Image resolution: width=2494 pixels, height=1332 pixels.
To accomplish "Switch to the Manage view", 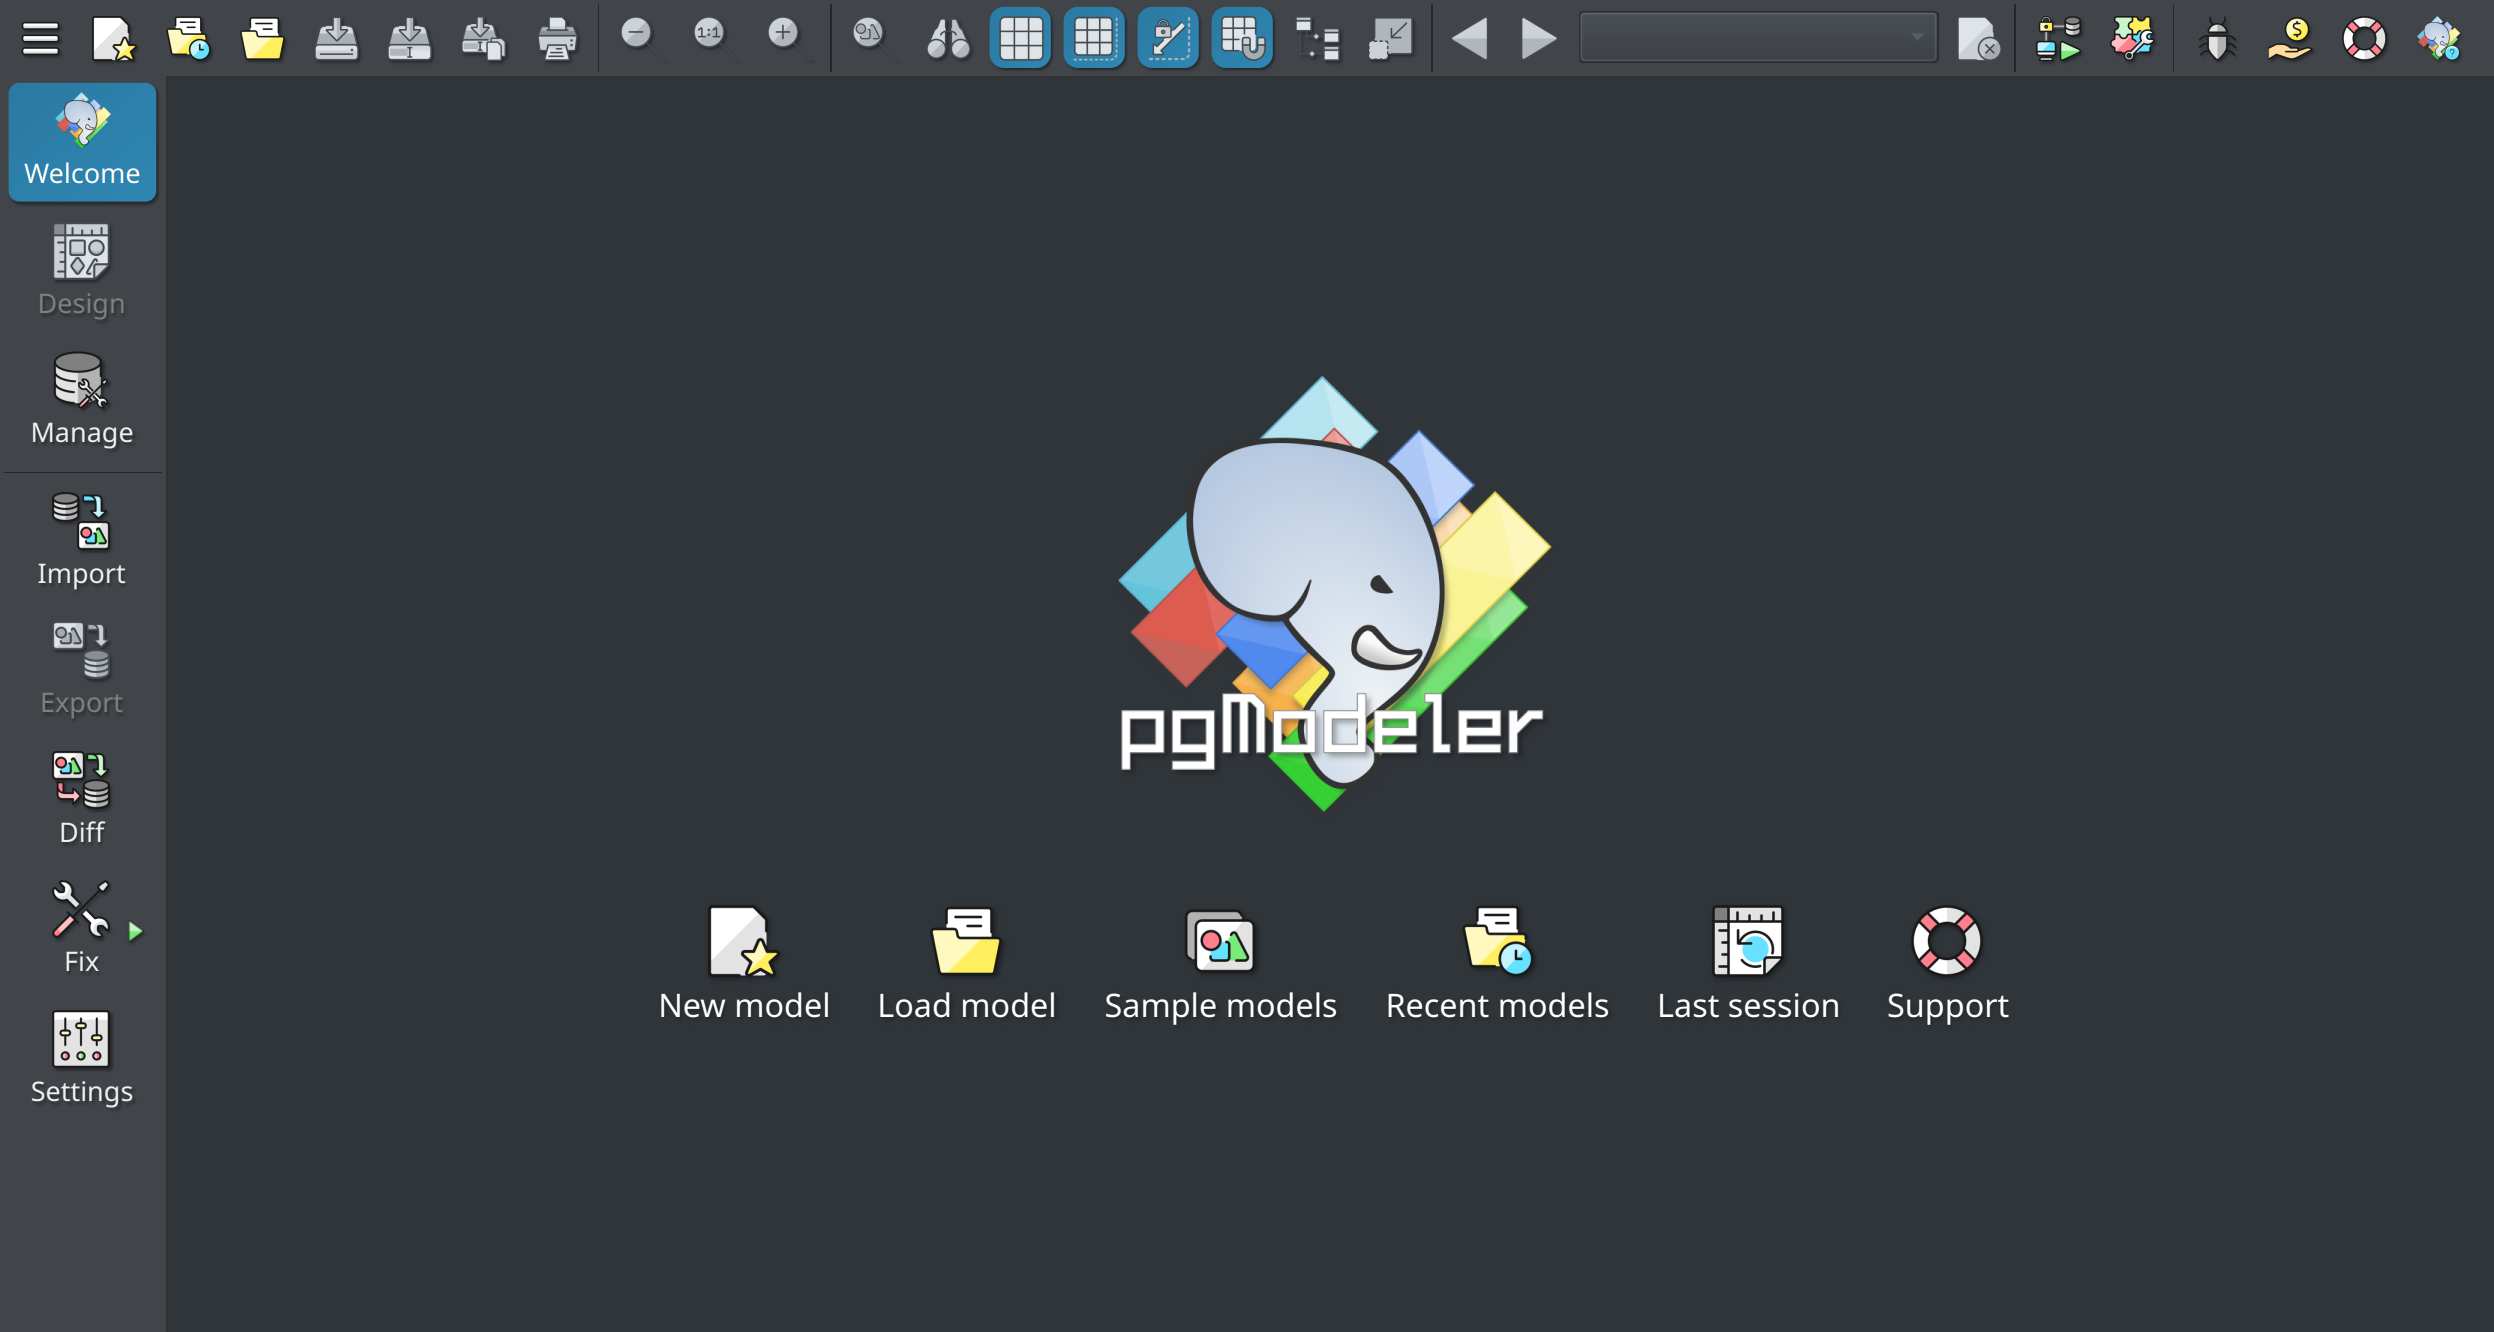I will click(82, 400).
